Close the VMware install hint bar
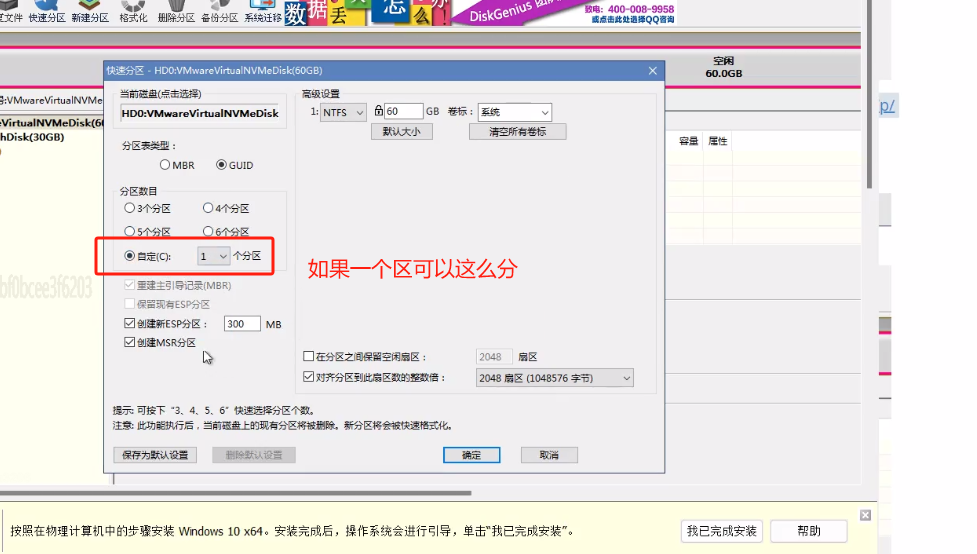 point(865,515)
